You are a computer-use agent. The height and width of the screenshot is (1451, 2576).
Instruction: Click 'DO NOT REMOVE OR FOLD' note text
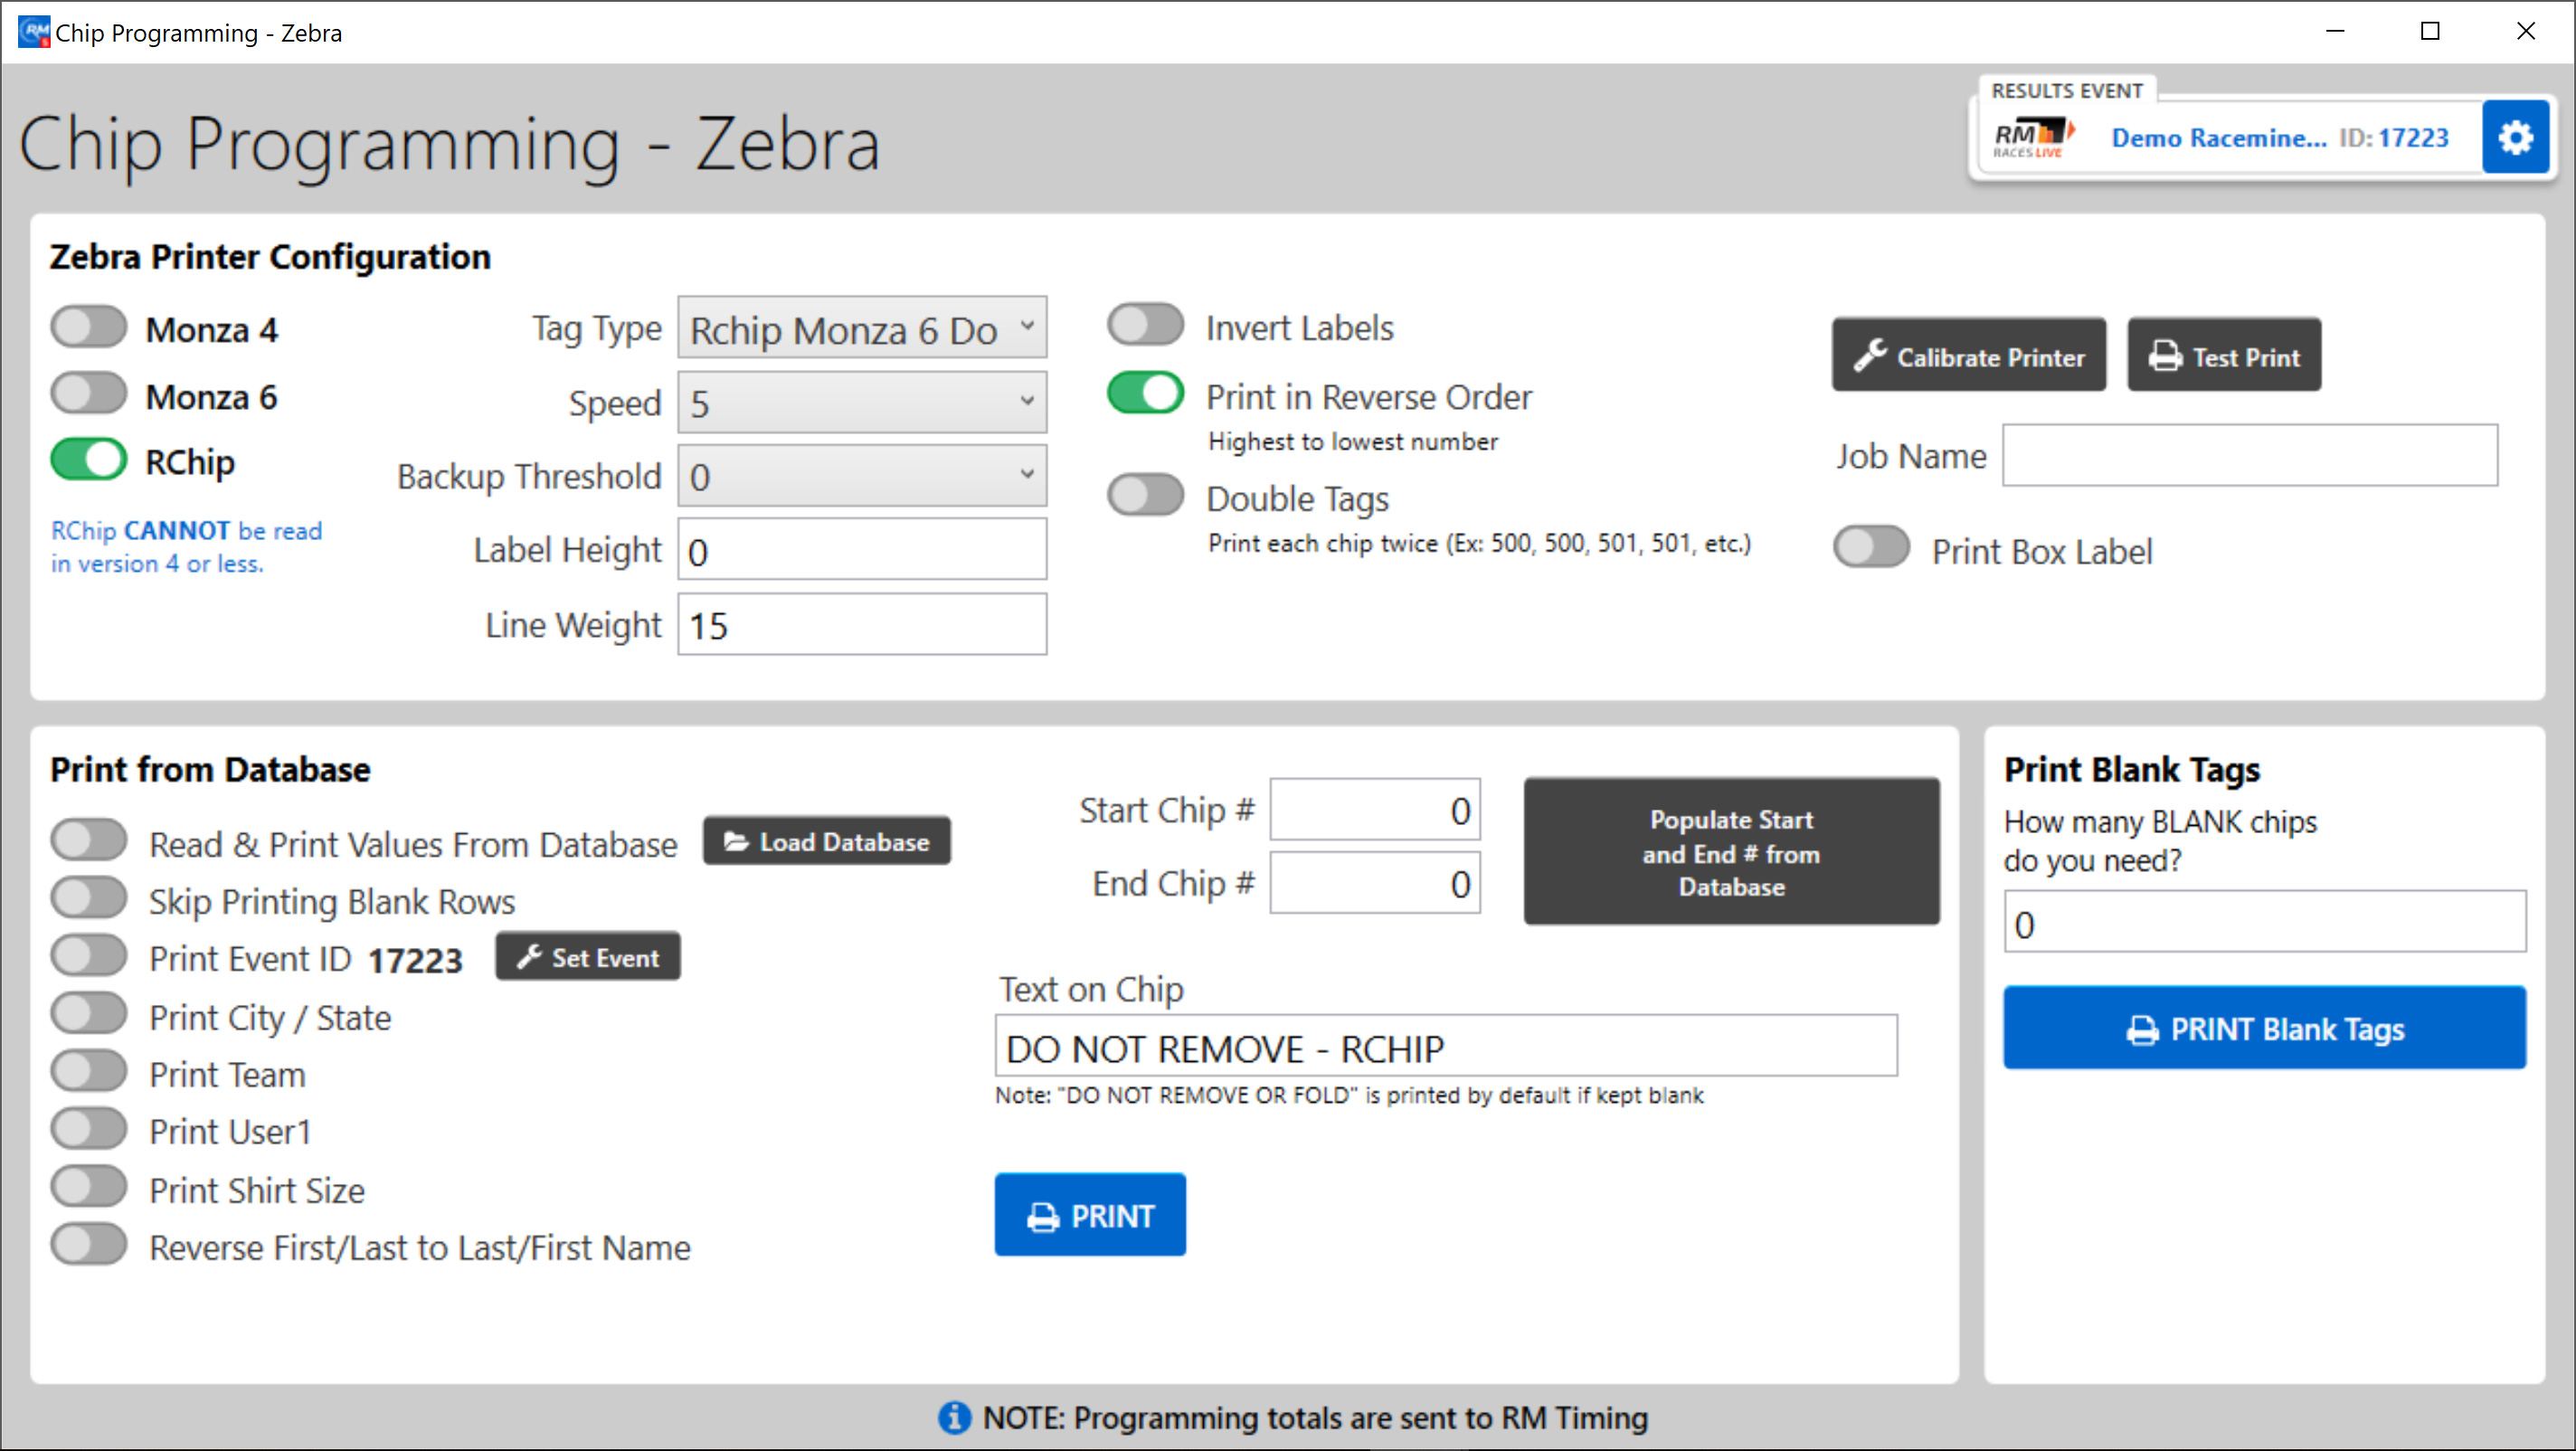(1349, 1095)
